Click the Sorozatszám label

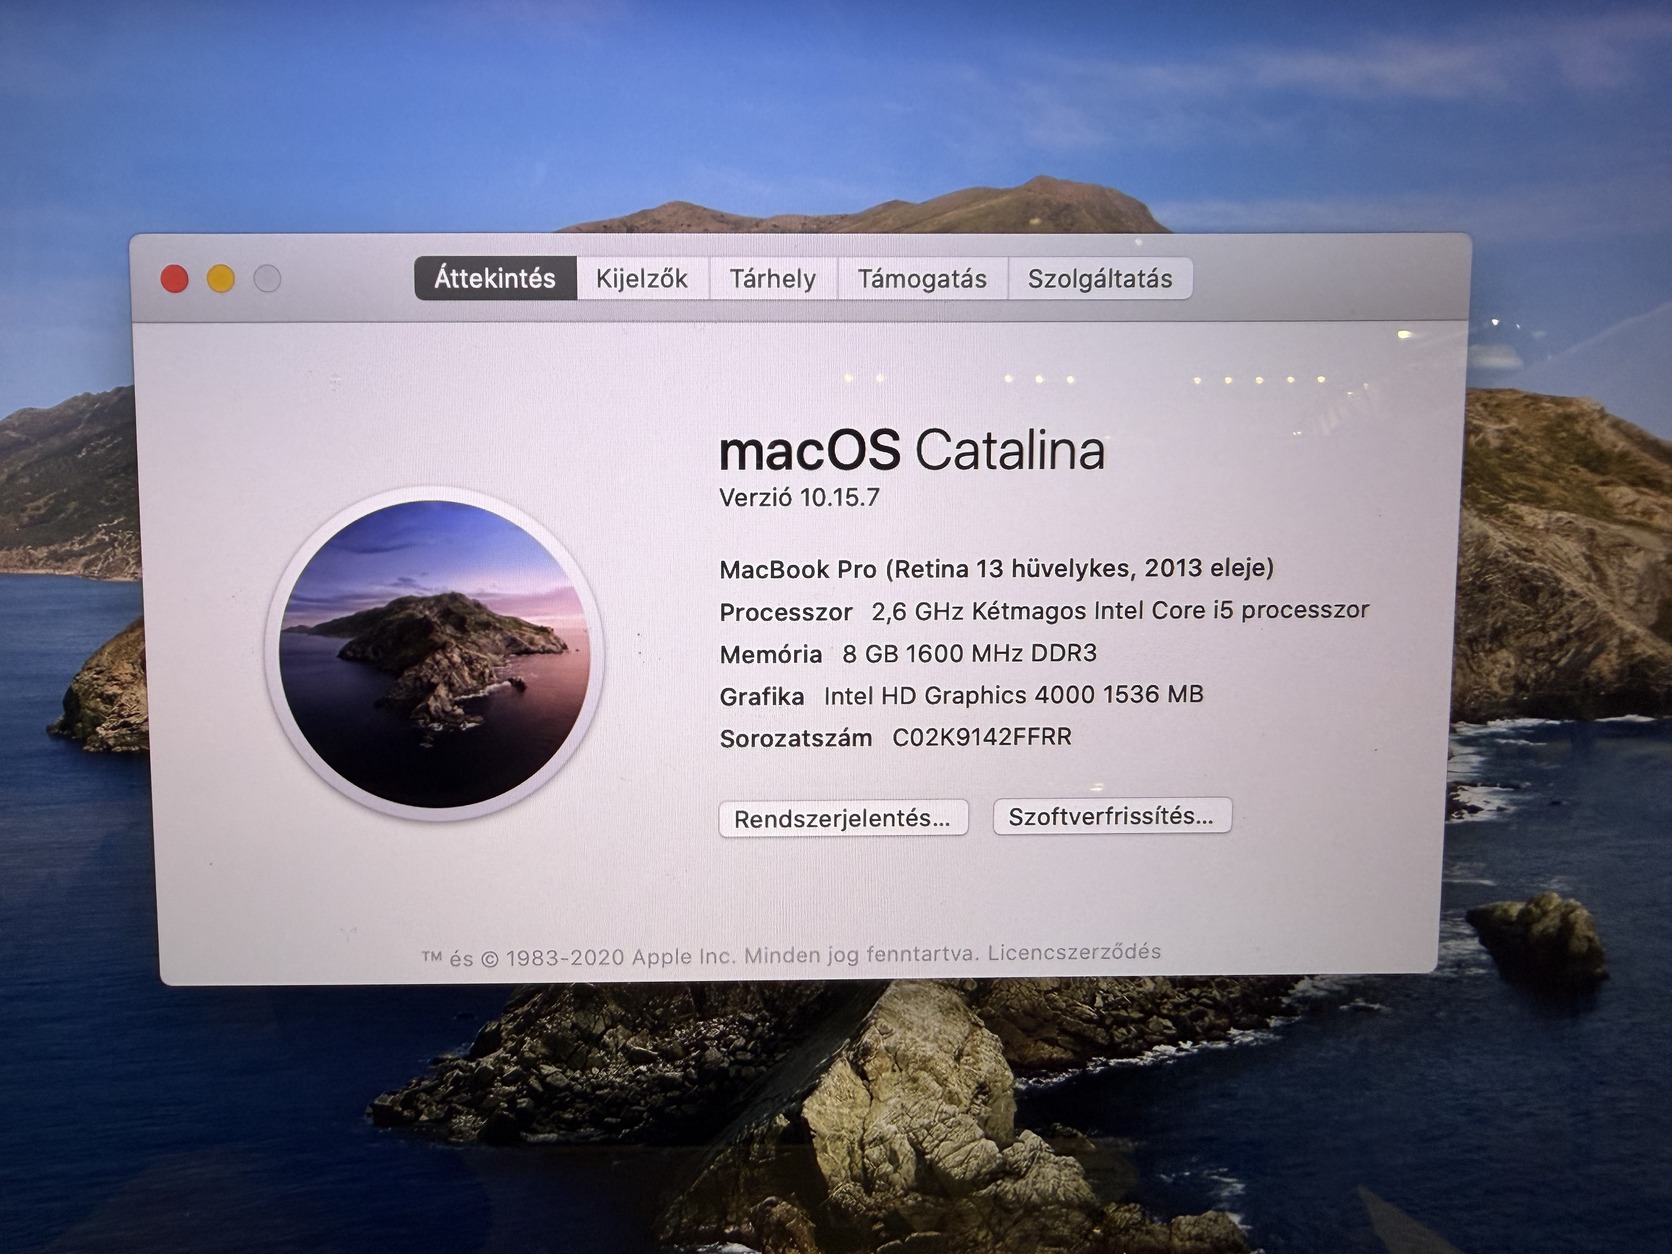[796, 739]
